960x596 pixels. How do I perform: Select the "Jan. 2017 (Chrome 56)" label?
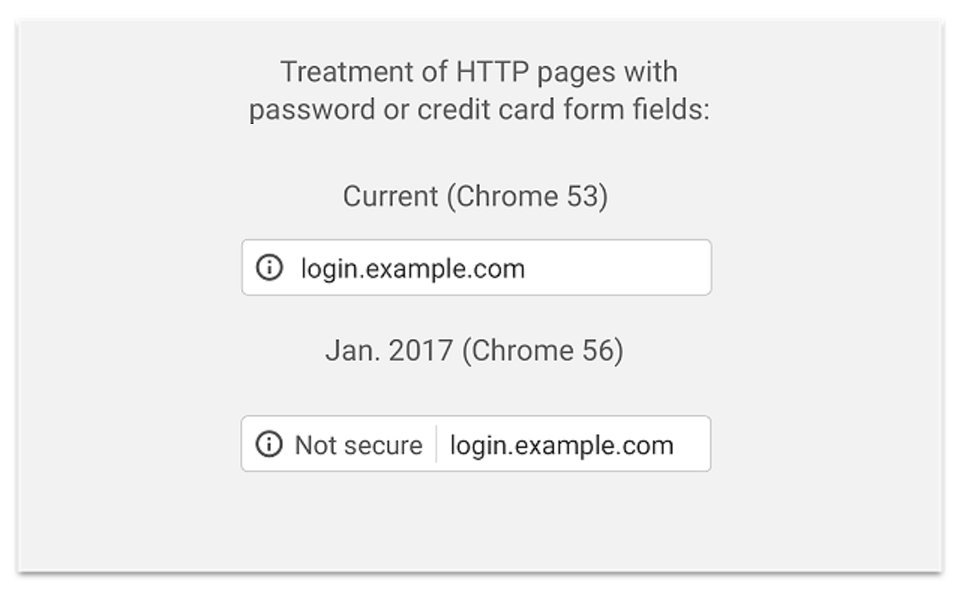tap(474, 351)
